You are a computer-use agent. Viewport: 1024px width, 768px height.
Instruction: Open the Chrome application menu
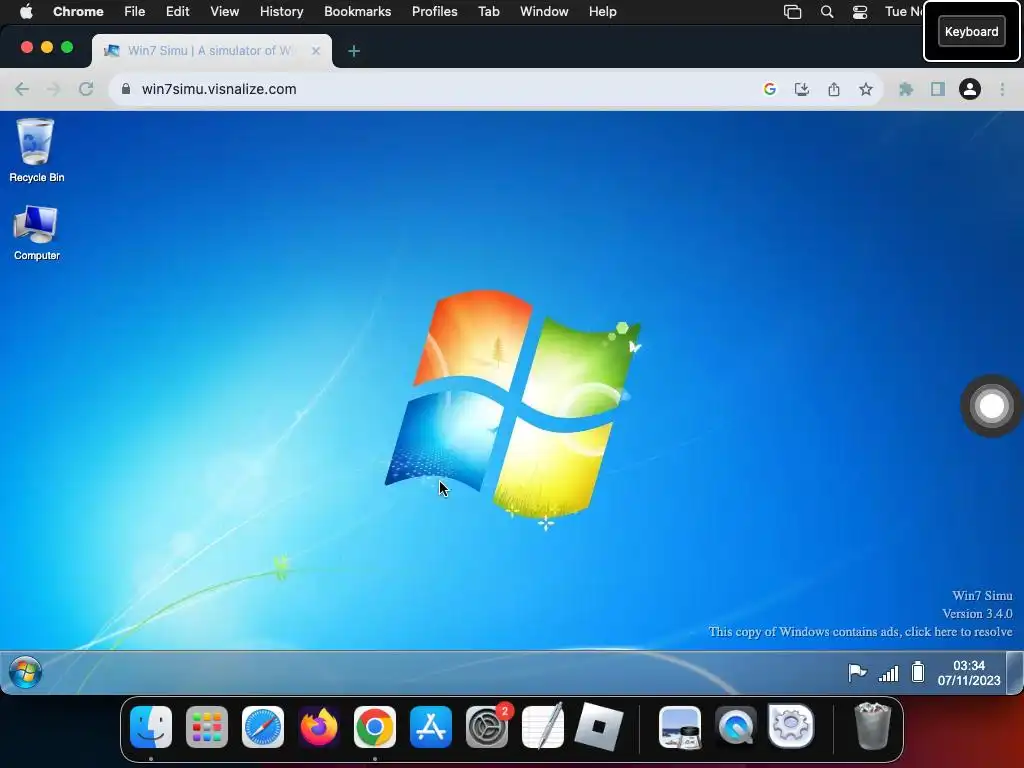click(x=78, y=12)
